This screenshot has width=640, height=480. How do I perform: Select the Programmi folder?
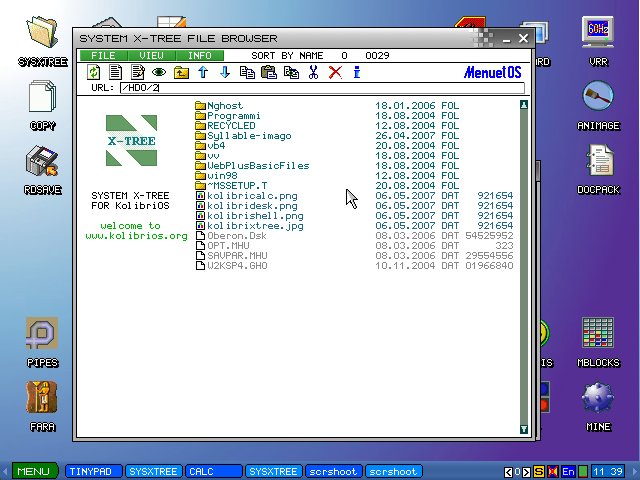point(234,116)
